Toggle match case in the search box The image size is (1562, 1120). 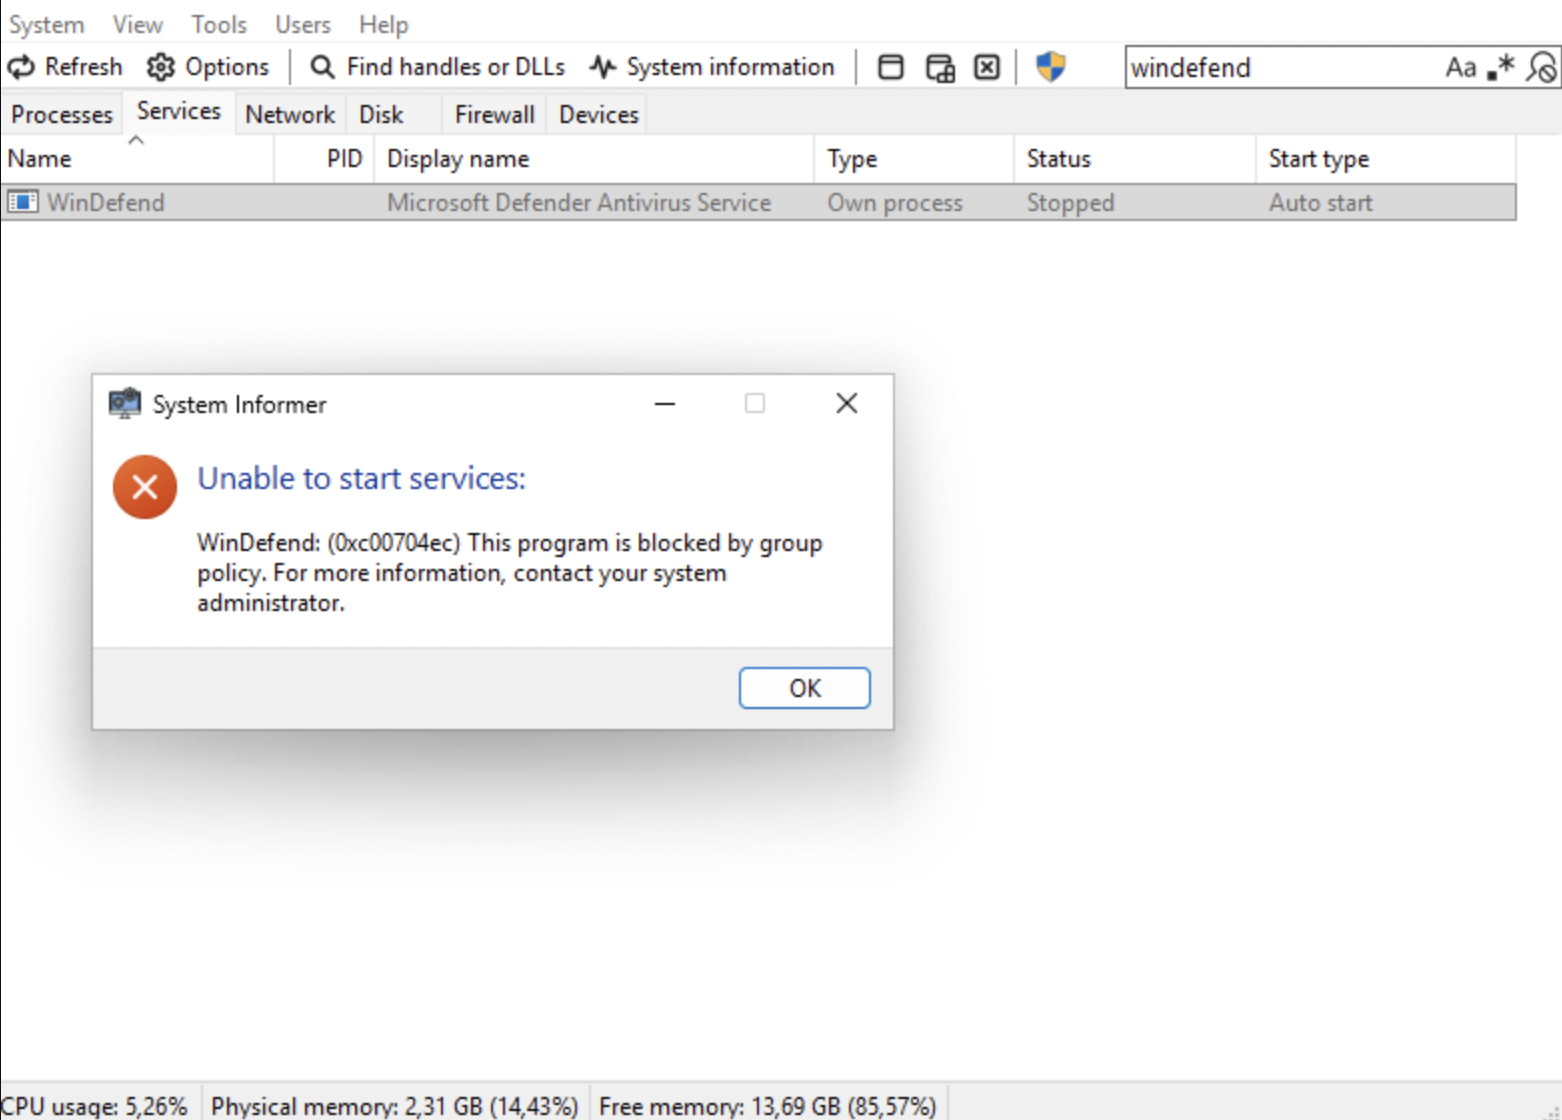[x=1461, y=67]
